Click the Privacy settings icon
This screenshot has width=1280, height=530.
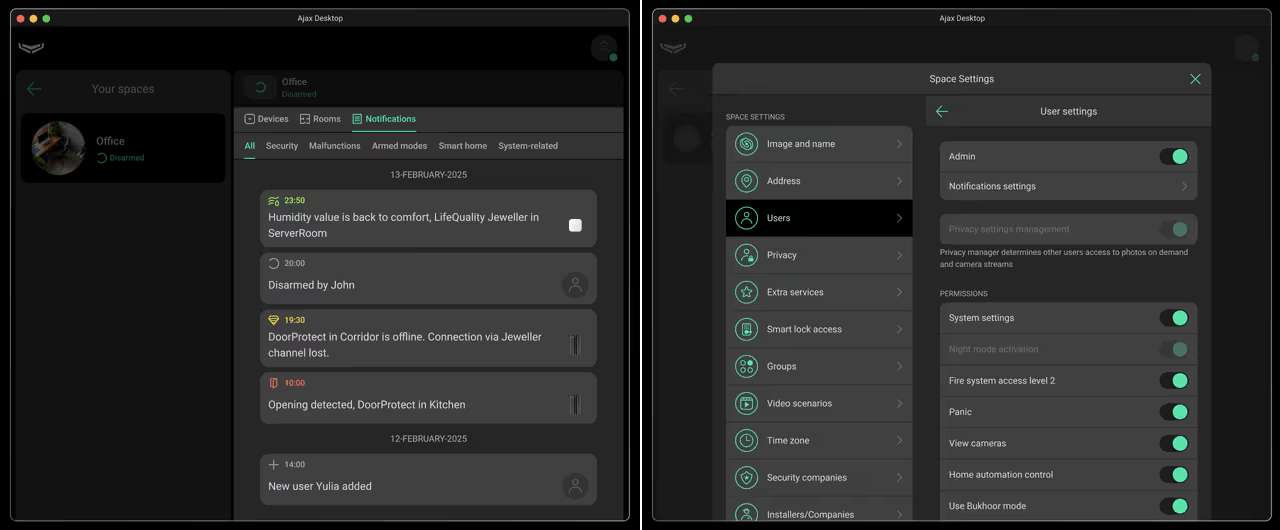(746, 255)
